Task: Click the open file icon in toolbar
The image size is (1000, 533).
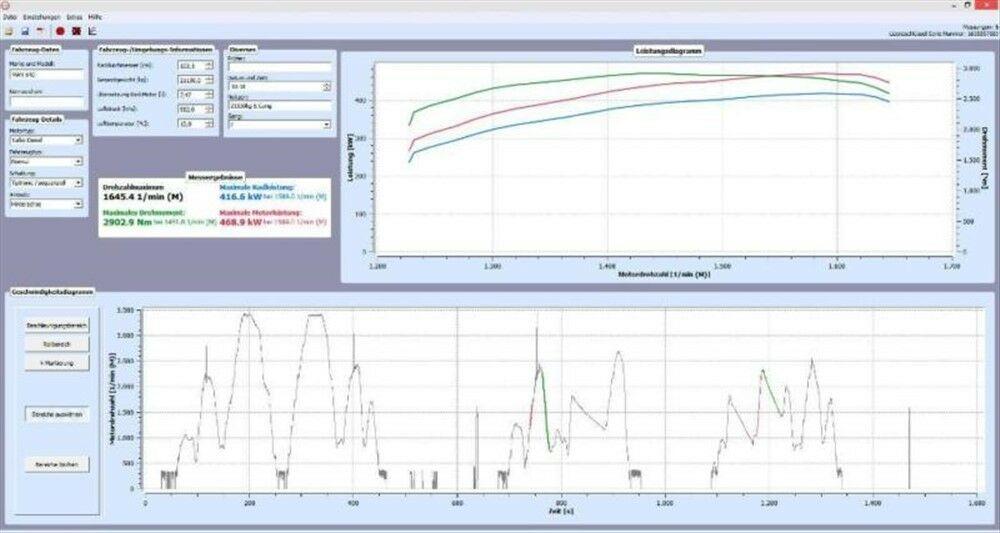Action: click(x=8, y=32)
